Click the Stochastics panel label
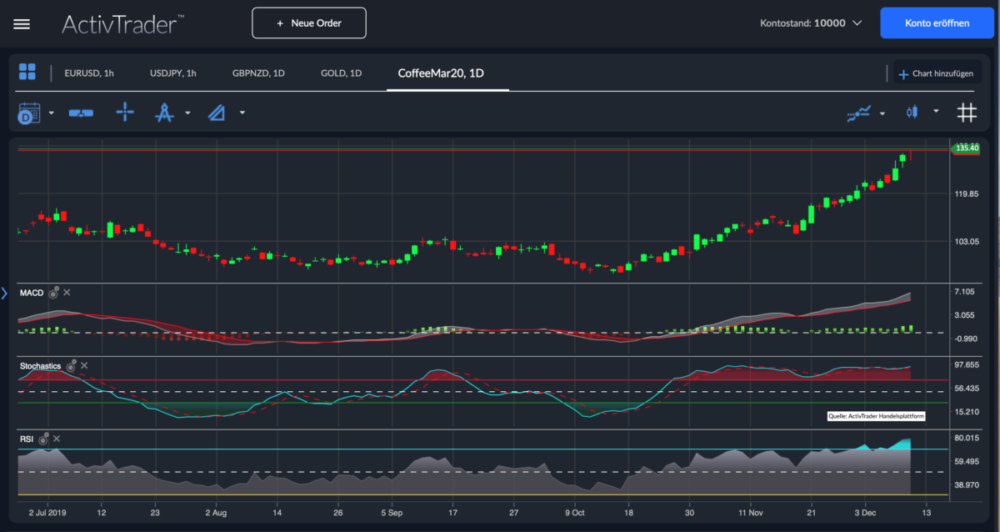The height and width of the screenshot is (532, 1000). coord(40,366)
